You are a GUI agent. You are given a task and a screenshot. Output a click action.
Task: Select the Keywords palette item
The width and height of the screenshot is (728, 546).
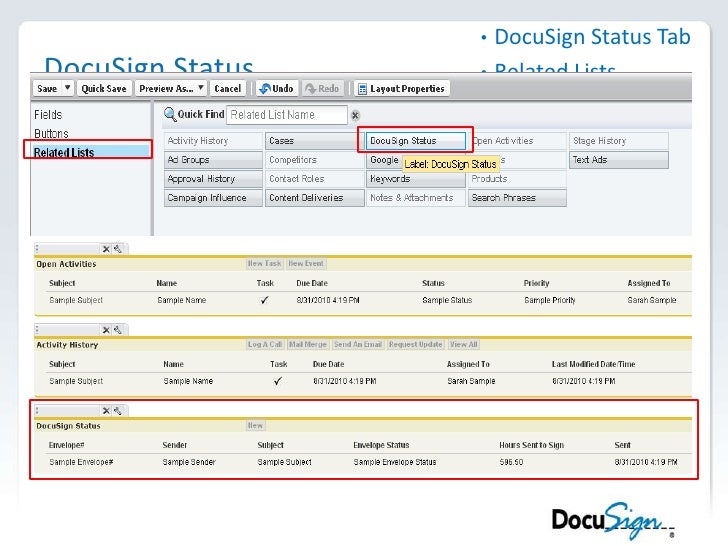tap(416, 179)
